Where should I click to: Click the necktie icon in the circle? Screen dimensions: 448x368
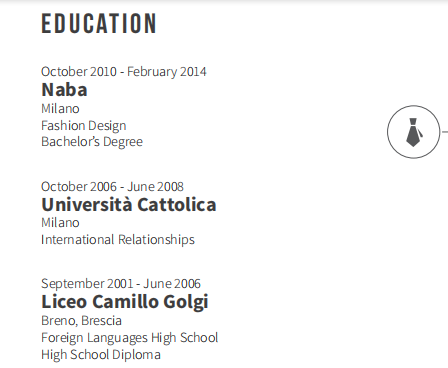413,132
